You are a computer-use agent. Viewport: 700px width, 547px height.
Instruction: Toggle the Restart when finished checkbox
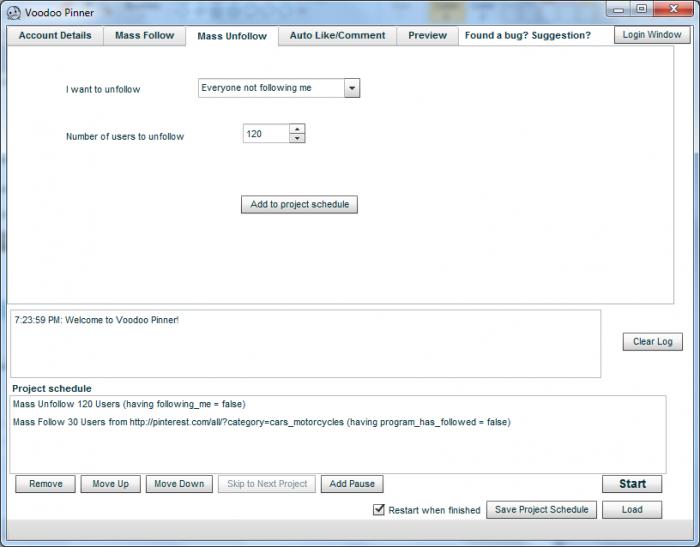pos(379,509)
